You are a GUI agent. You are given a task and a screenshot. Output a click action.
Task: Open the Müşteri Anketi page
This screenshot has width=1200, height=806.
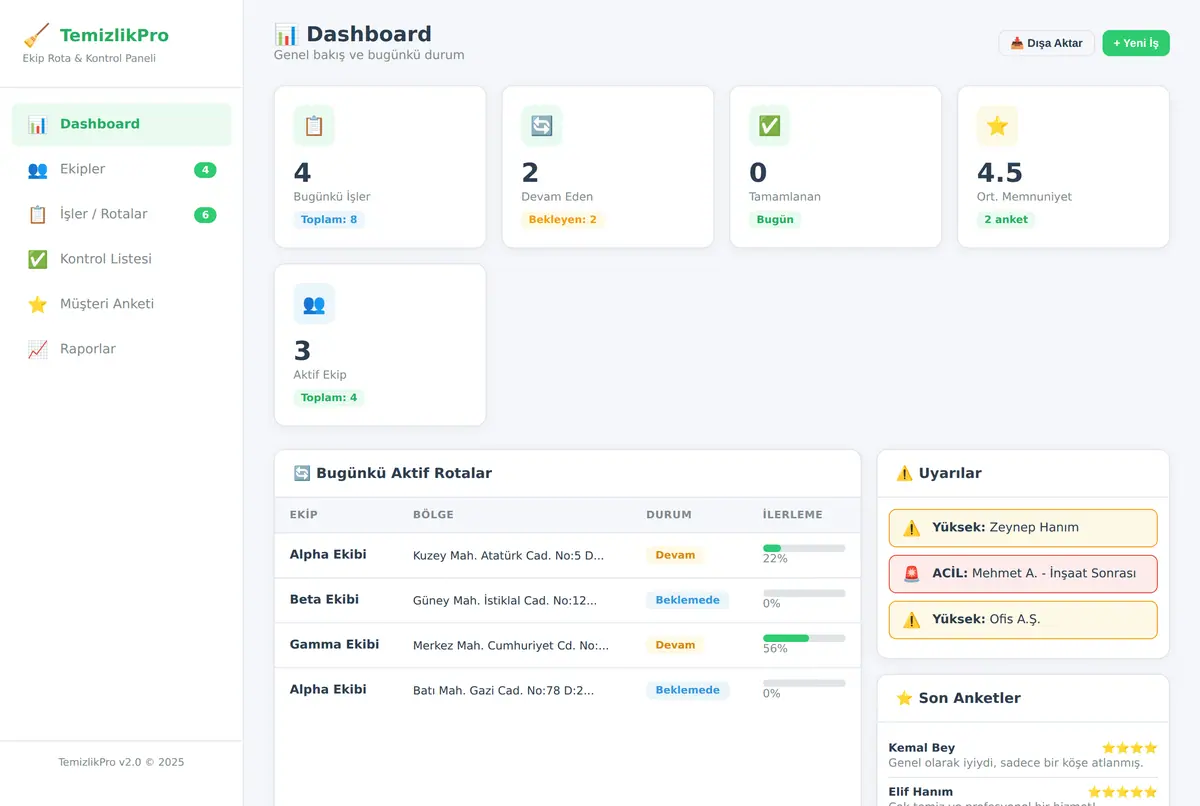pos(122,305)
